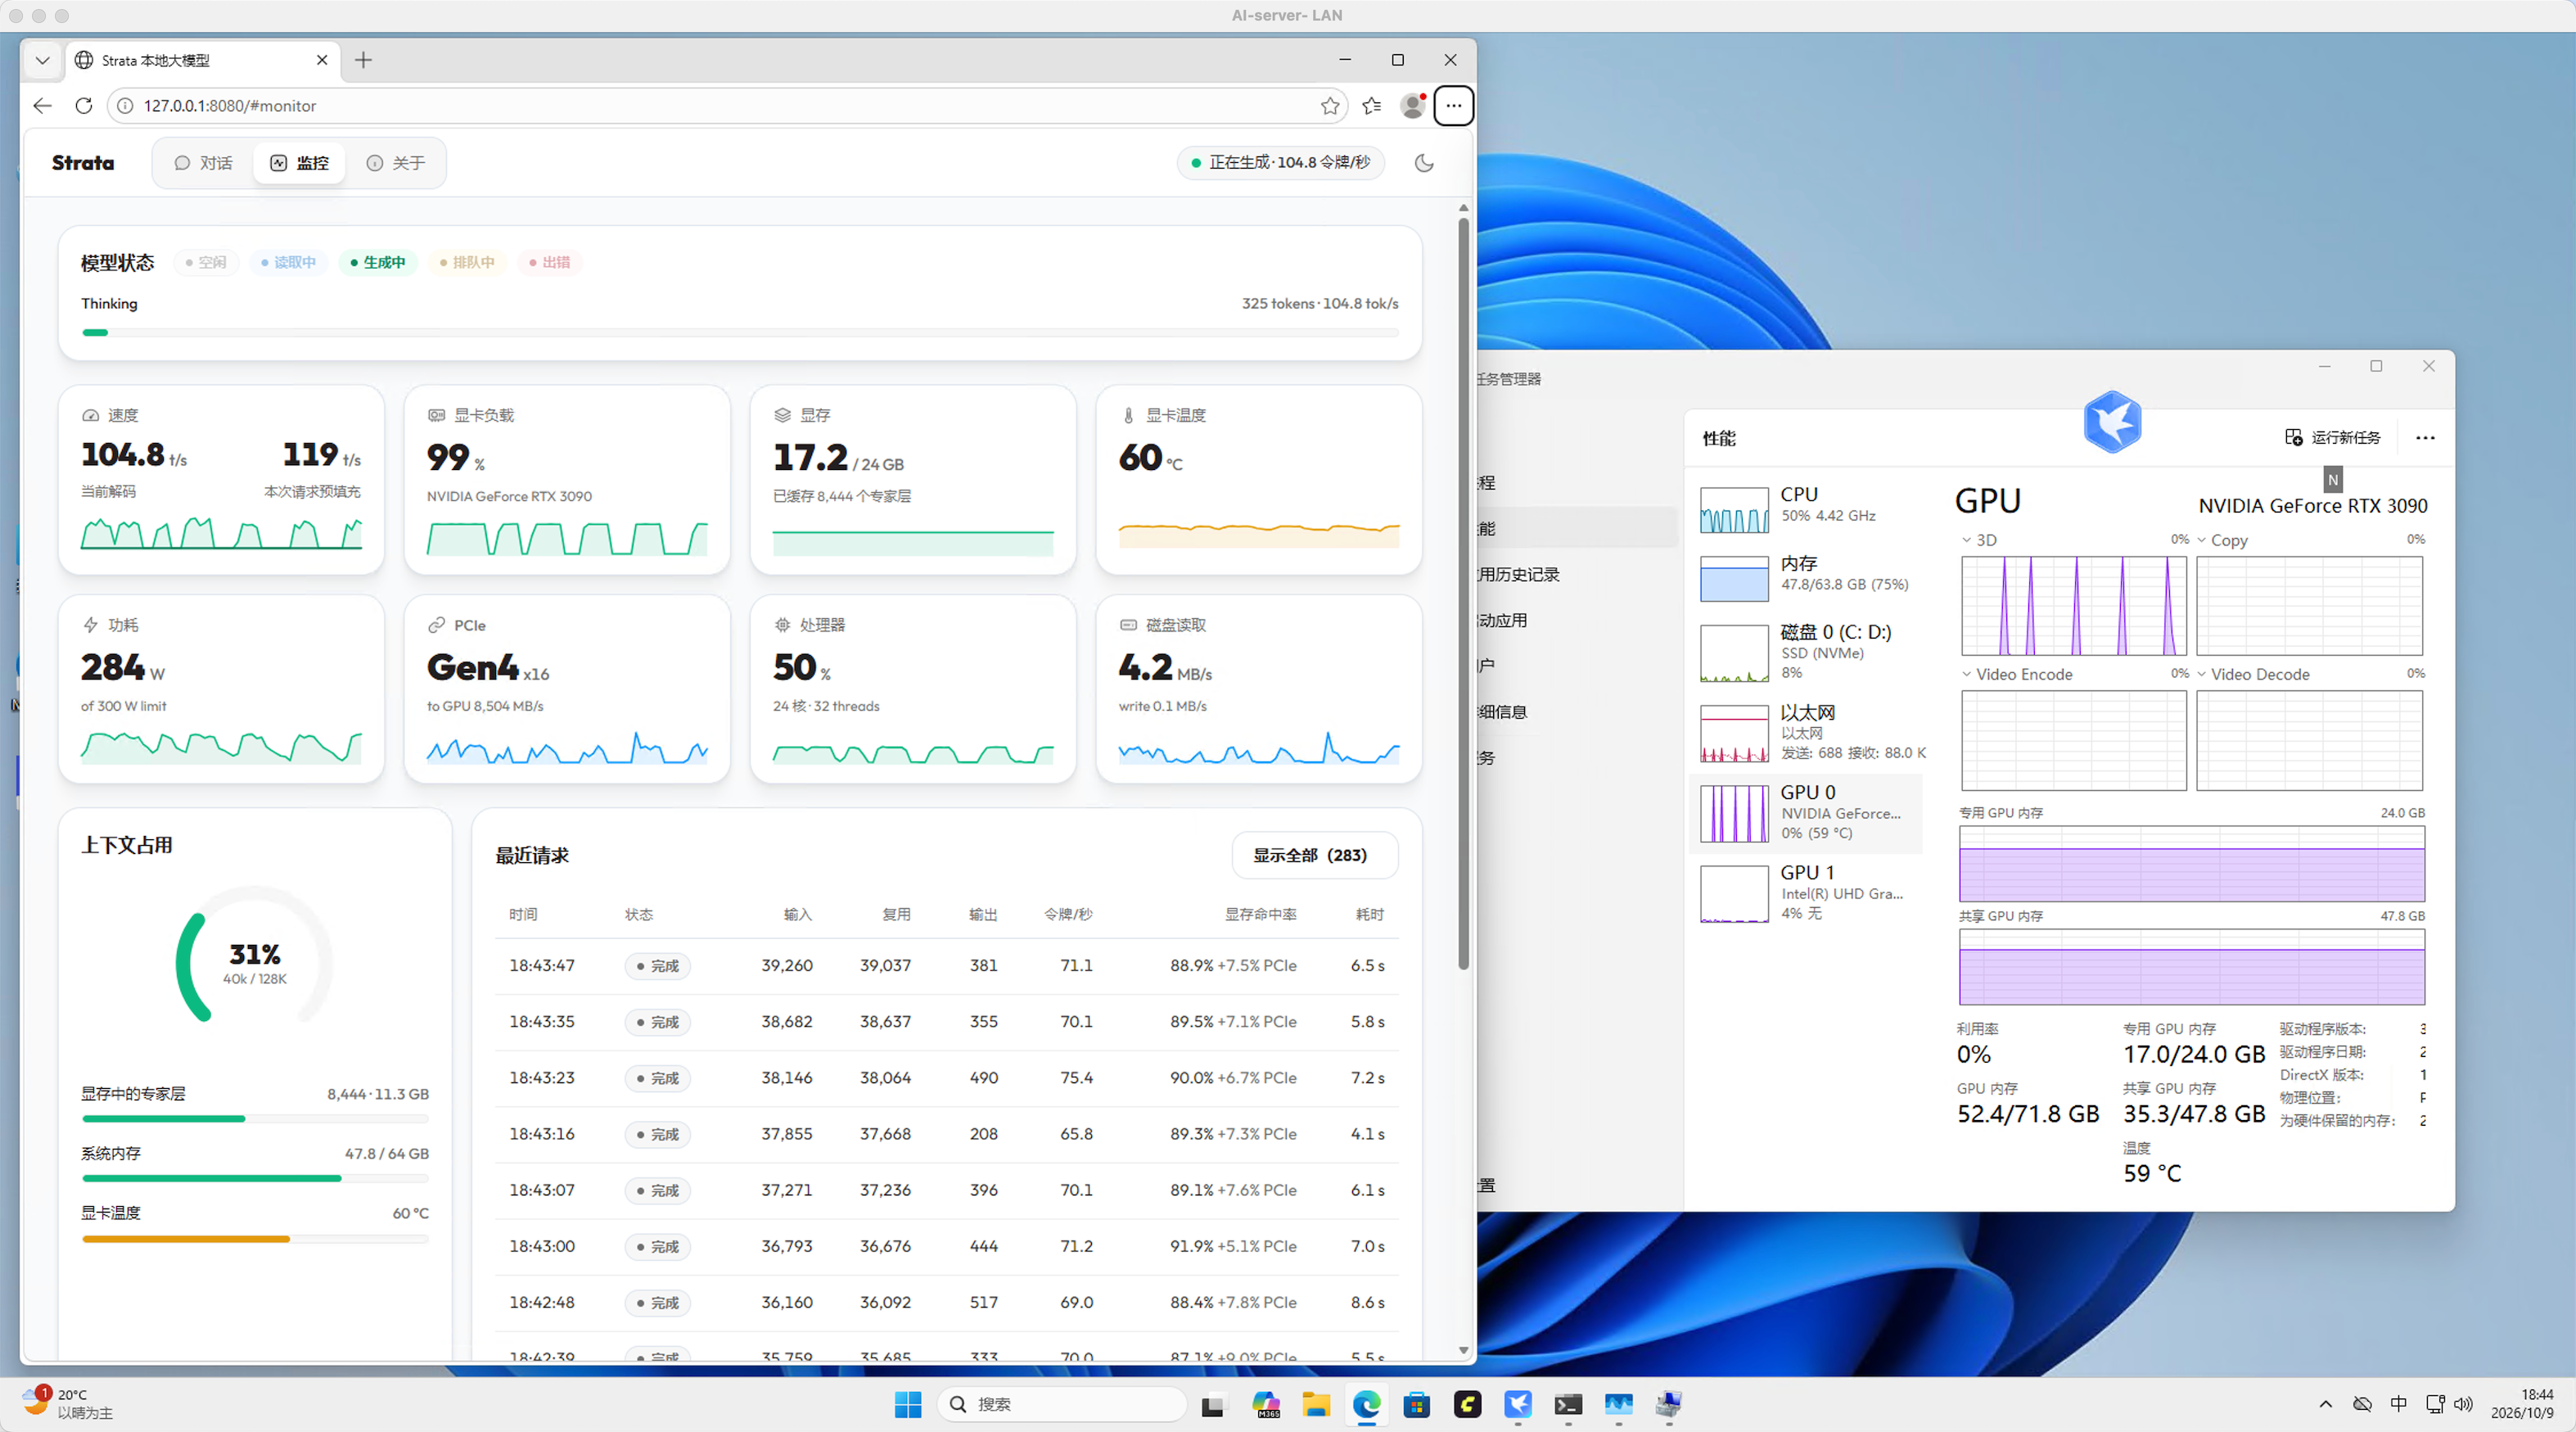Viewport: 2576px width, 1432px height.
Task: Toggle dark mode moon icon in Strata
Action: click(1424, 163)
